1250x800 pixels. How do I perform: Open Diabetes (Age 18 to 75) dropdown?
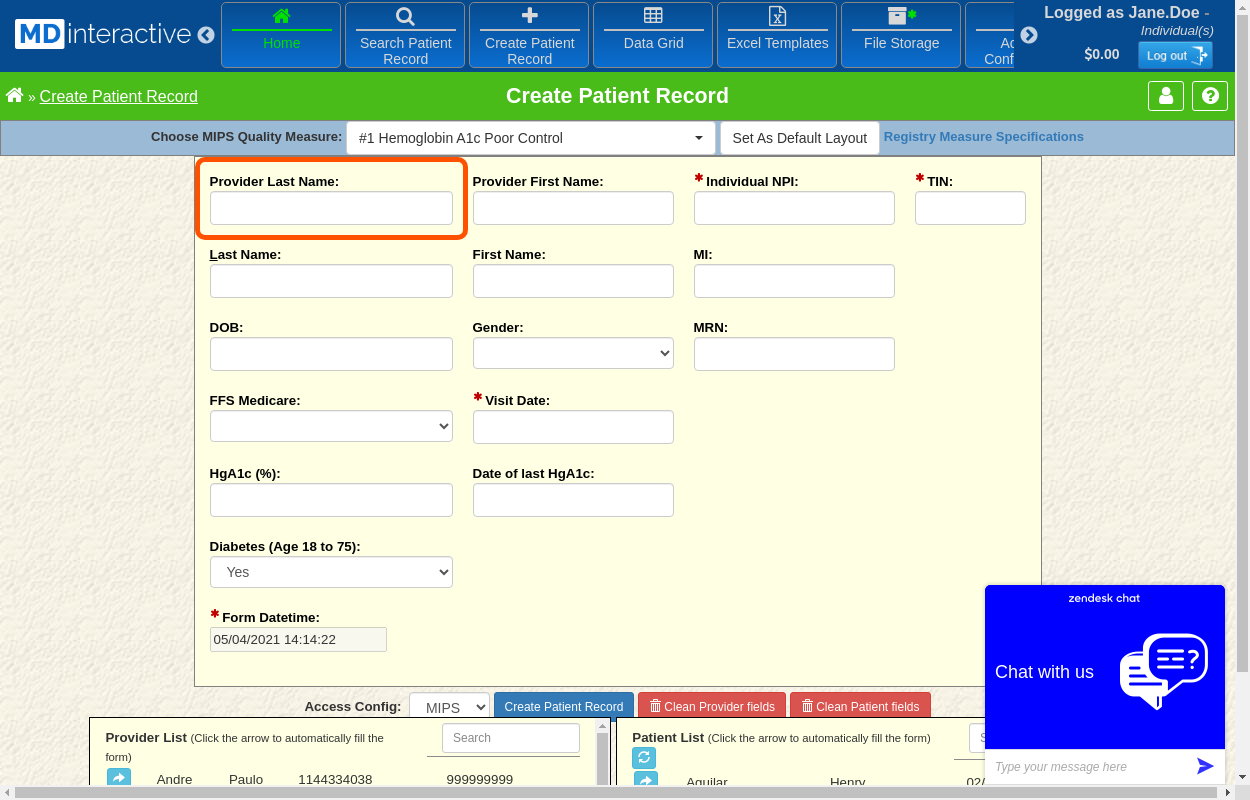[x=331, y=572]
